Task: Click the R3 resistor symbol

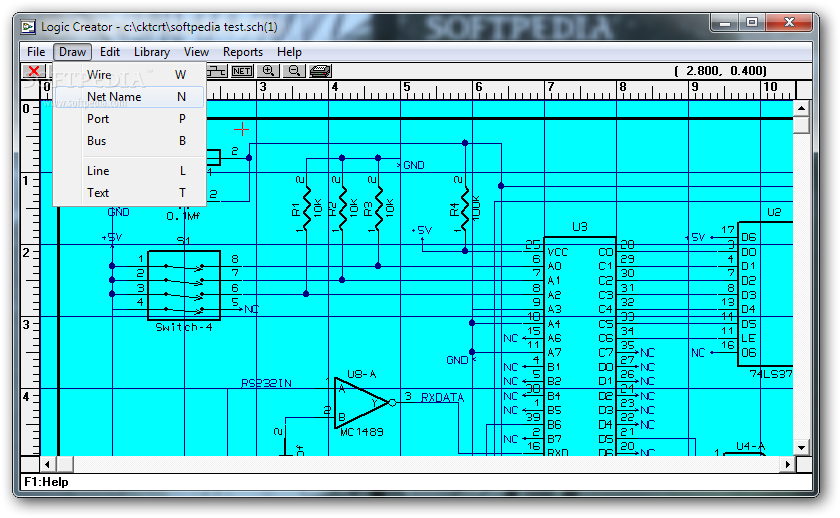Action: 379,209
